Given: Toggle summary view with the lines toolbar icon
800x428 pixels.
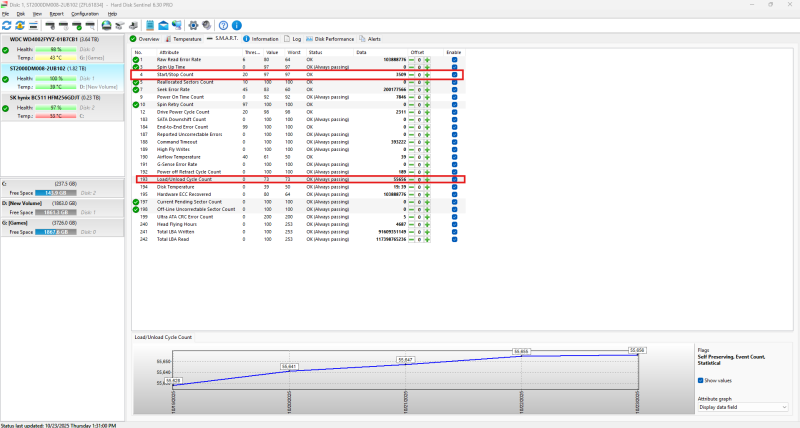Looking at the screenshot, I should (x=33, y=25).
